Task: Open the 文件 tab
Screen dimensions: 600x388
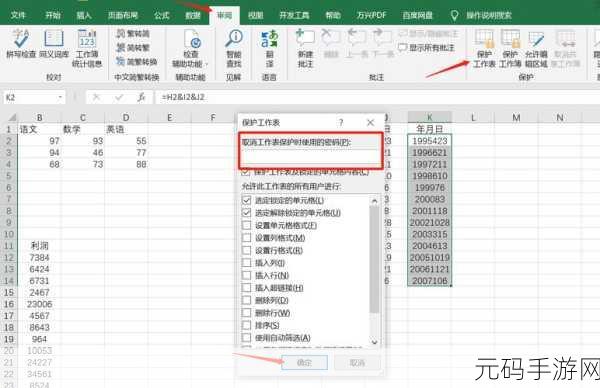Action: click(18, 15)
